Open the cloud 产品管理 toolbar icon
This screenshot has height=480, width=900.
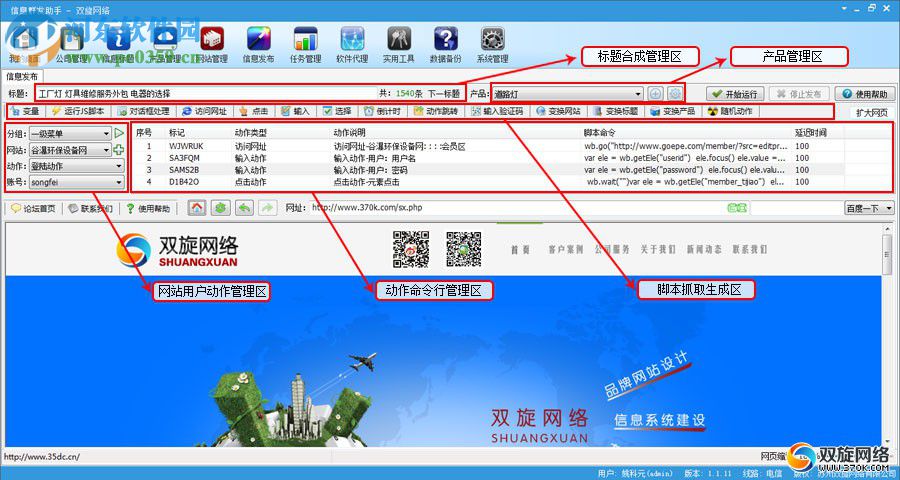tap(165, 45)
